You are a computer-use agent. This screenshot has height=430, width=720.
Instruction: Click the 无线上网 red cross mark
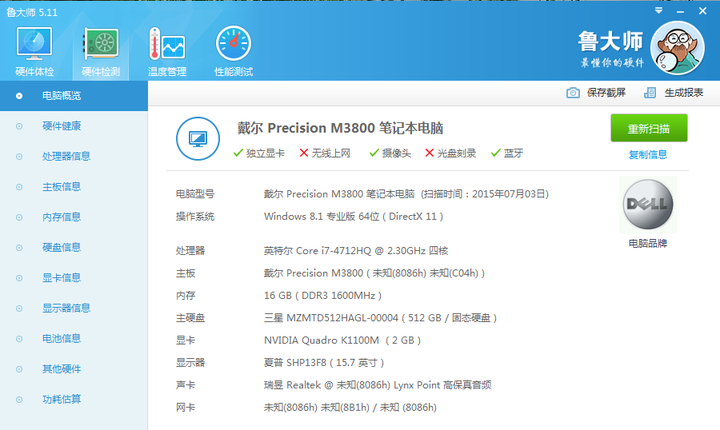pyautogui.click(x=304, y=153)
